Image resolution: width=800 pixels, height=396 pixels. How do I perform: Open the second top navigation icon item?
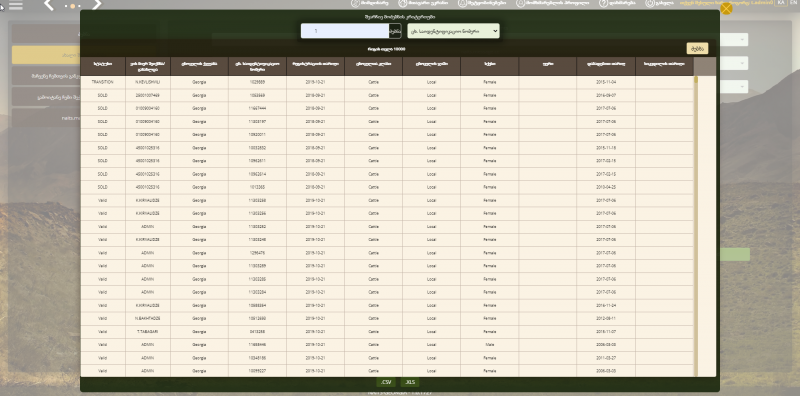click(423, 3)
